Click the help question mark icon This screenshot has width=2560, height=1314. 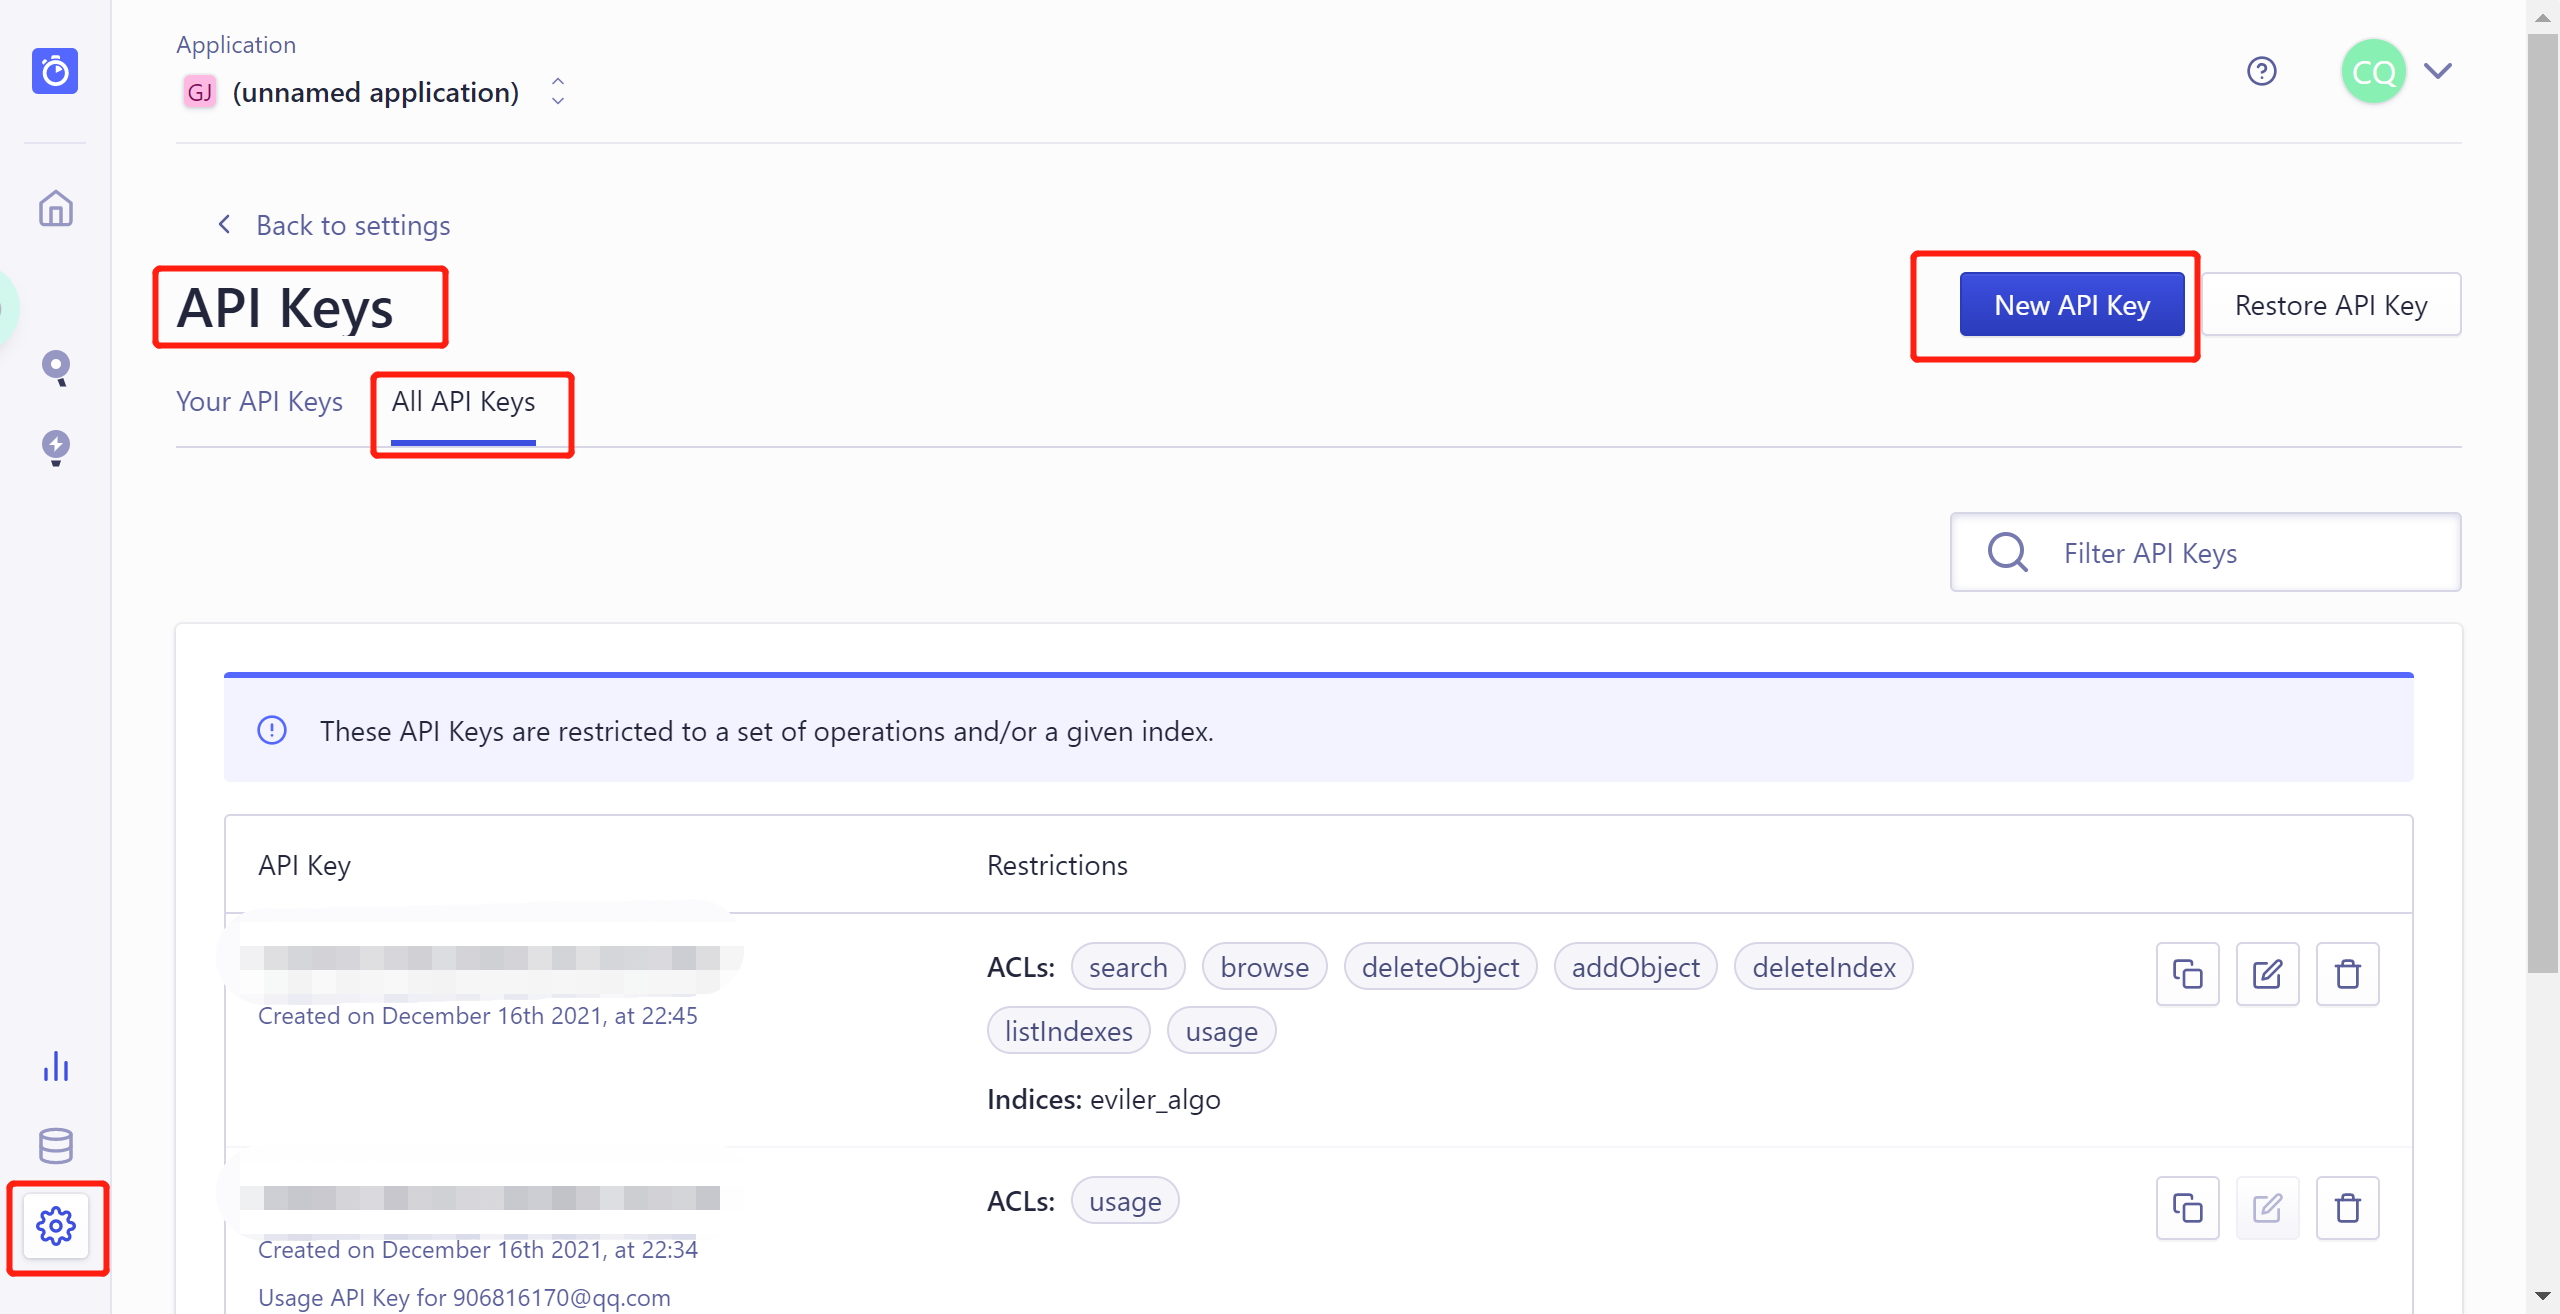(x=2261, y=71)
